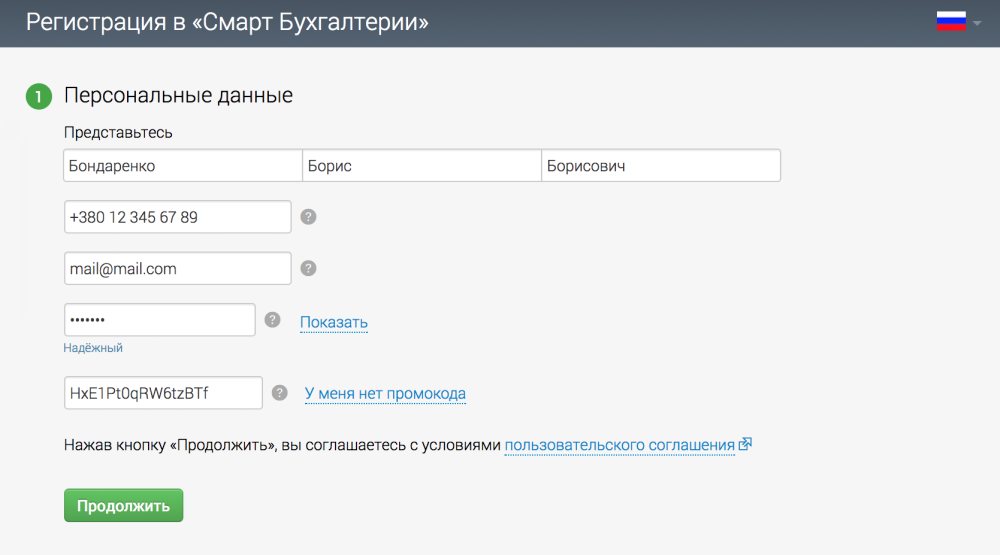Click the Представьтесь label
The image size is (1000, 555).
coord(118,133)
